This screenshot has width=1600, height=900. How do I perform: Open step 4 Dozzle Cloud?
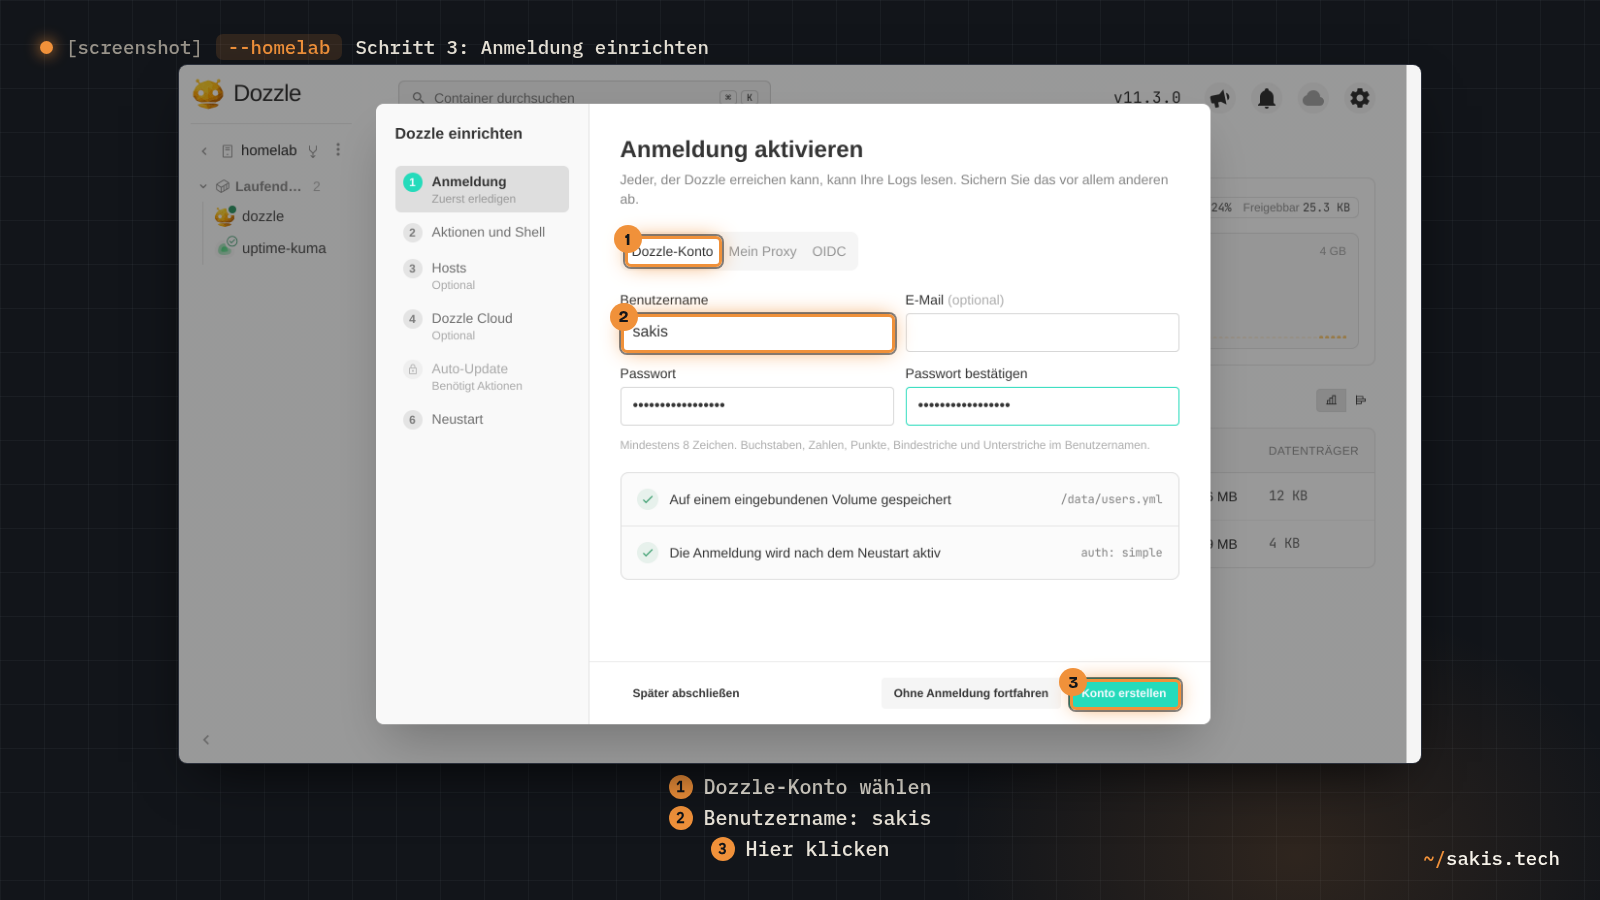482,326
